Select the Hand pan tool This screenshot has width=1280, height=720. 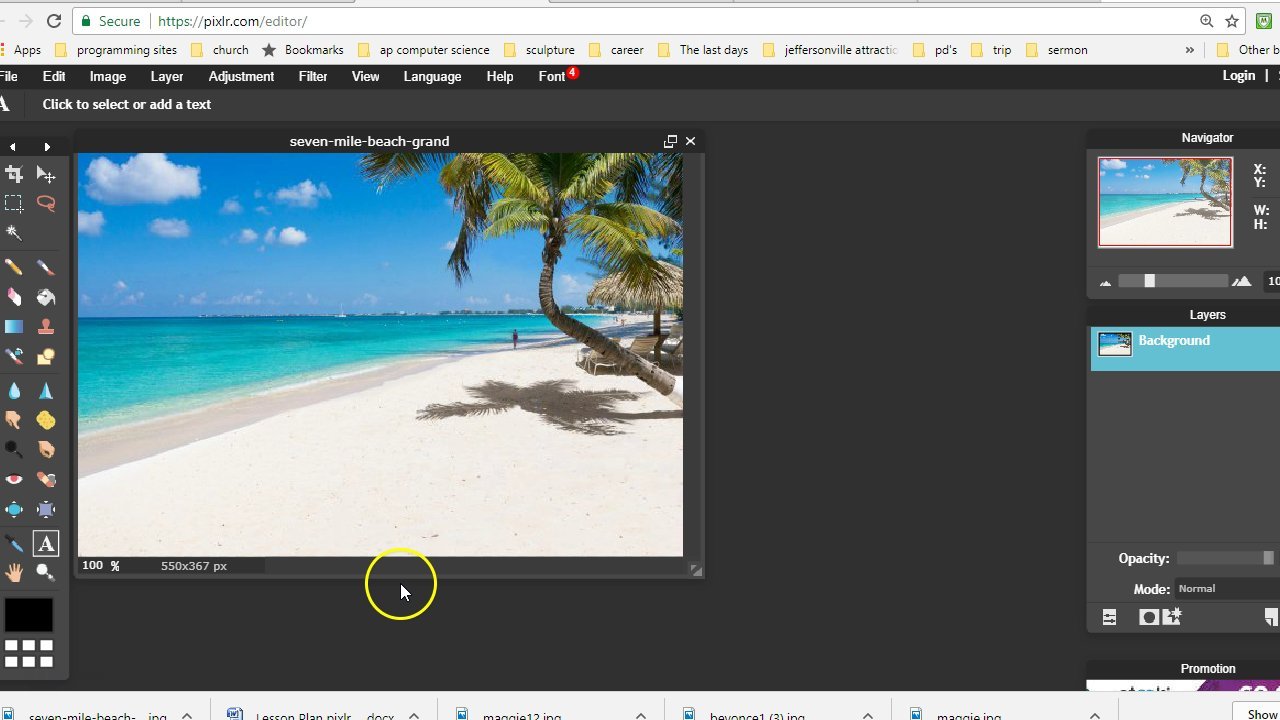click(x=14, y=572)
